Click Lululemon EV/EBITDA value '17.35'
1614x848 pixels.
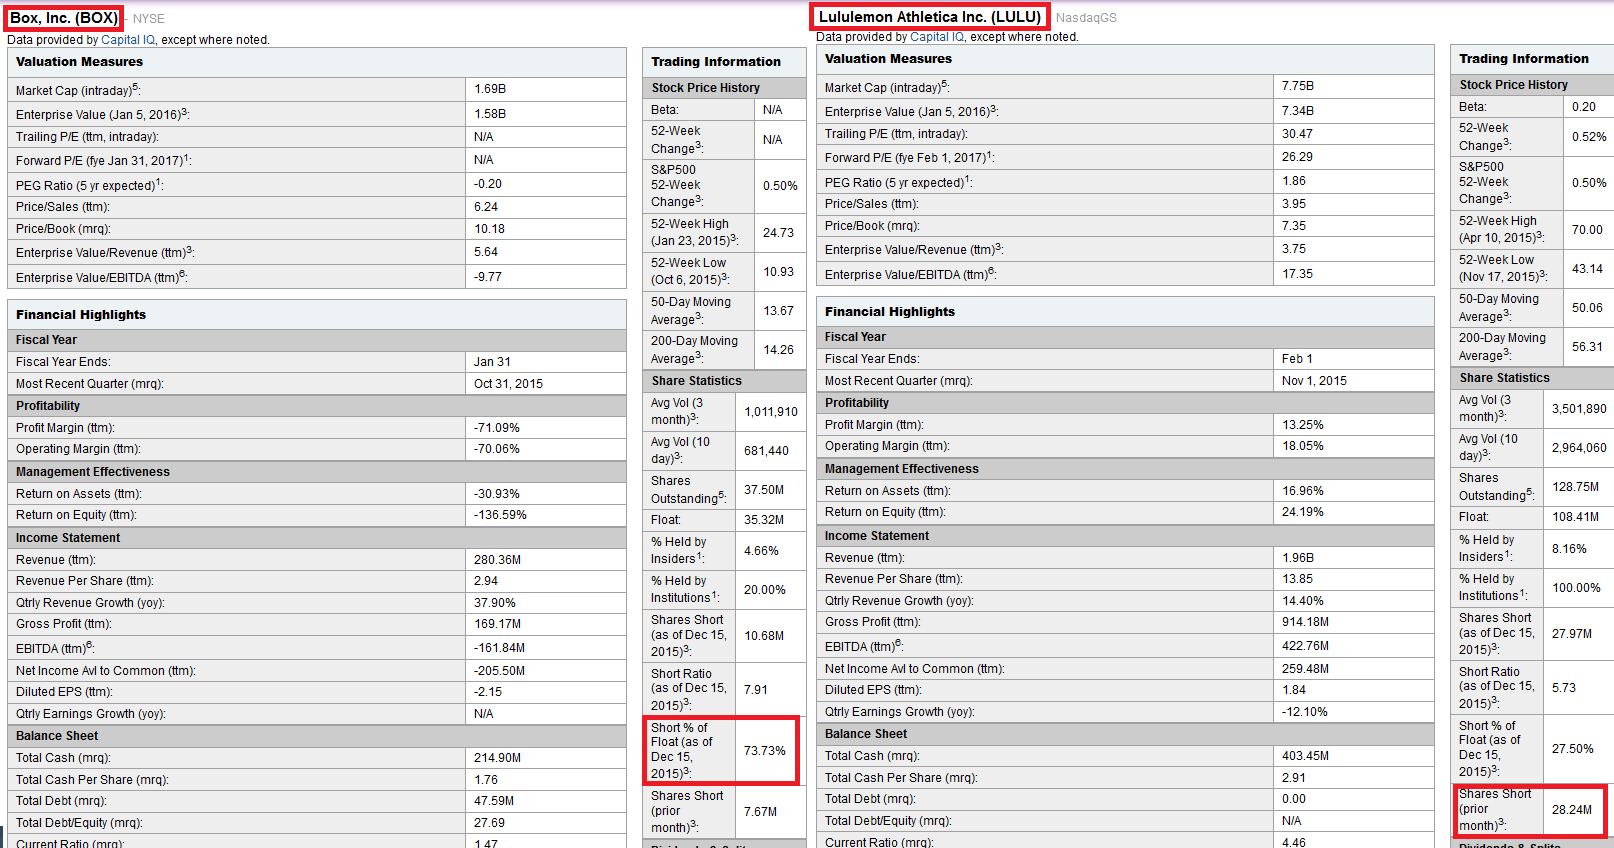tap(1298, 274)
